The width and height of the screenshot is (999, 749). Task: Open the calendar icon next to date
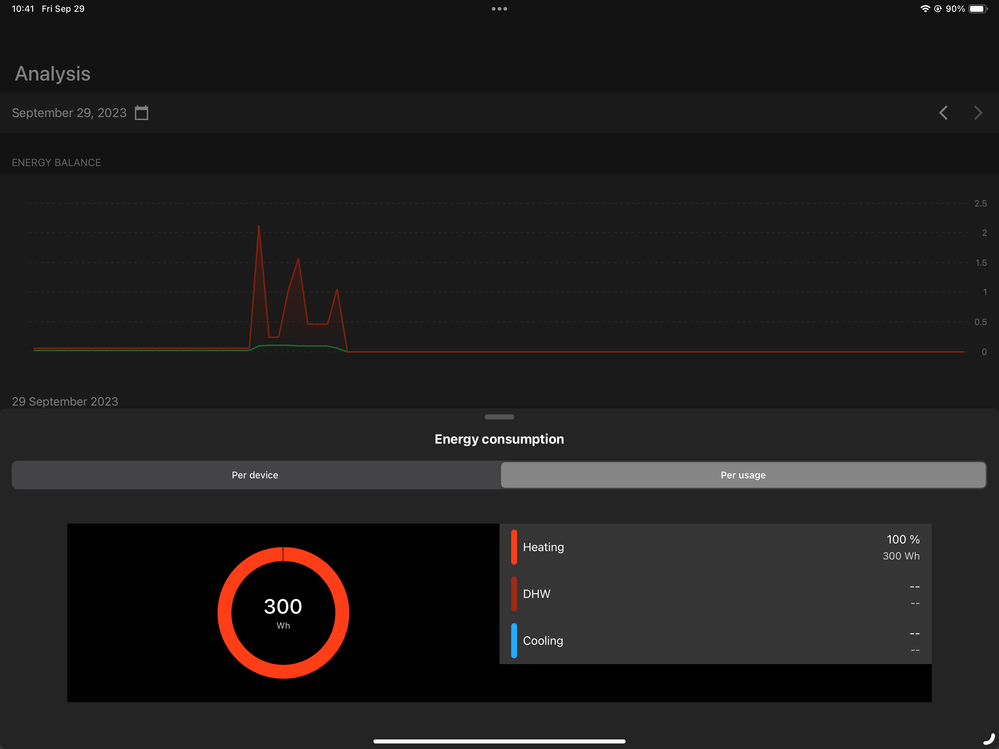tap(142, 113)
